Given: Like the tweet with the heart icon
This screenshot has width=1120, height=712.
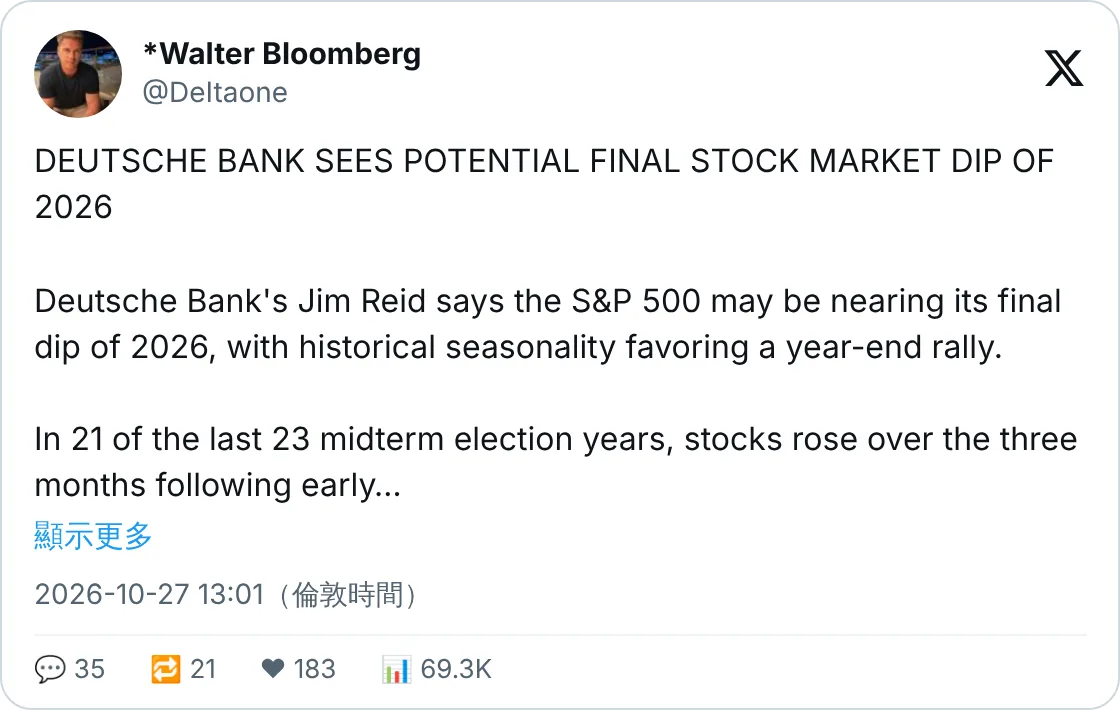Looking at the screenshot, I should point(273,669).
